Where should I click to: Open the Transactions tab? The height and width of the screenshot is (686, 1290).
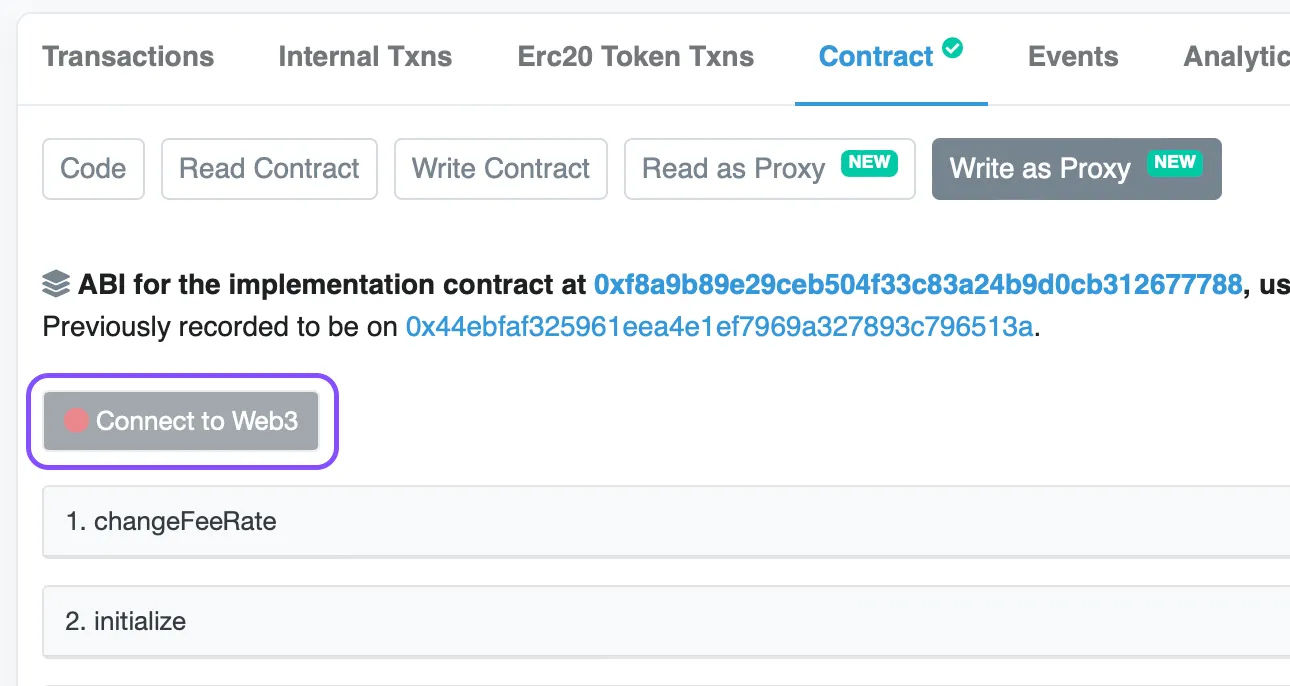(128, 57)
